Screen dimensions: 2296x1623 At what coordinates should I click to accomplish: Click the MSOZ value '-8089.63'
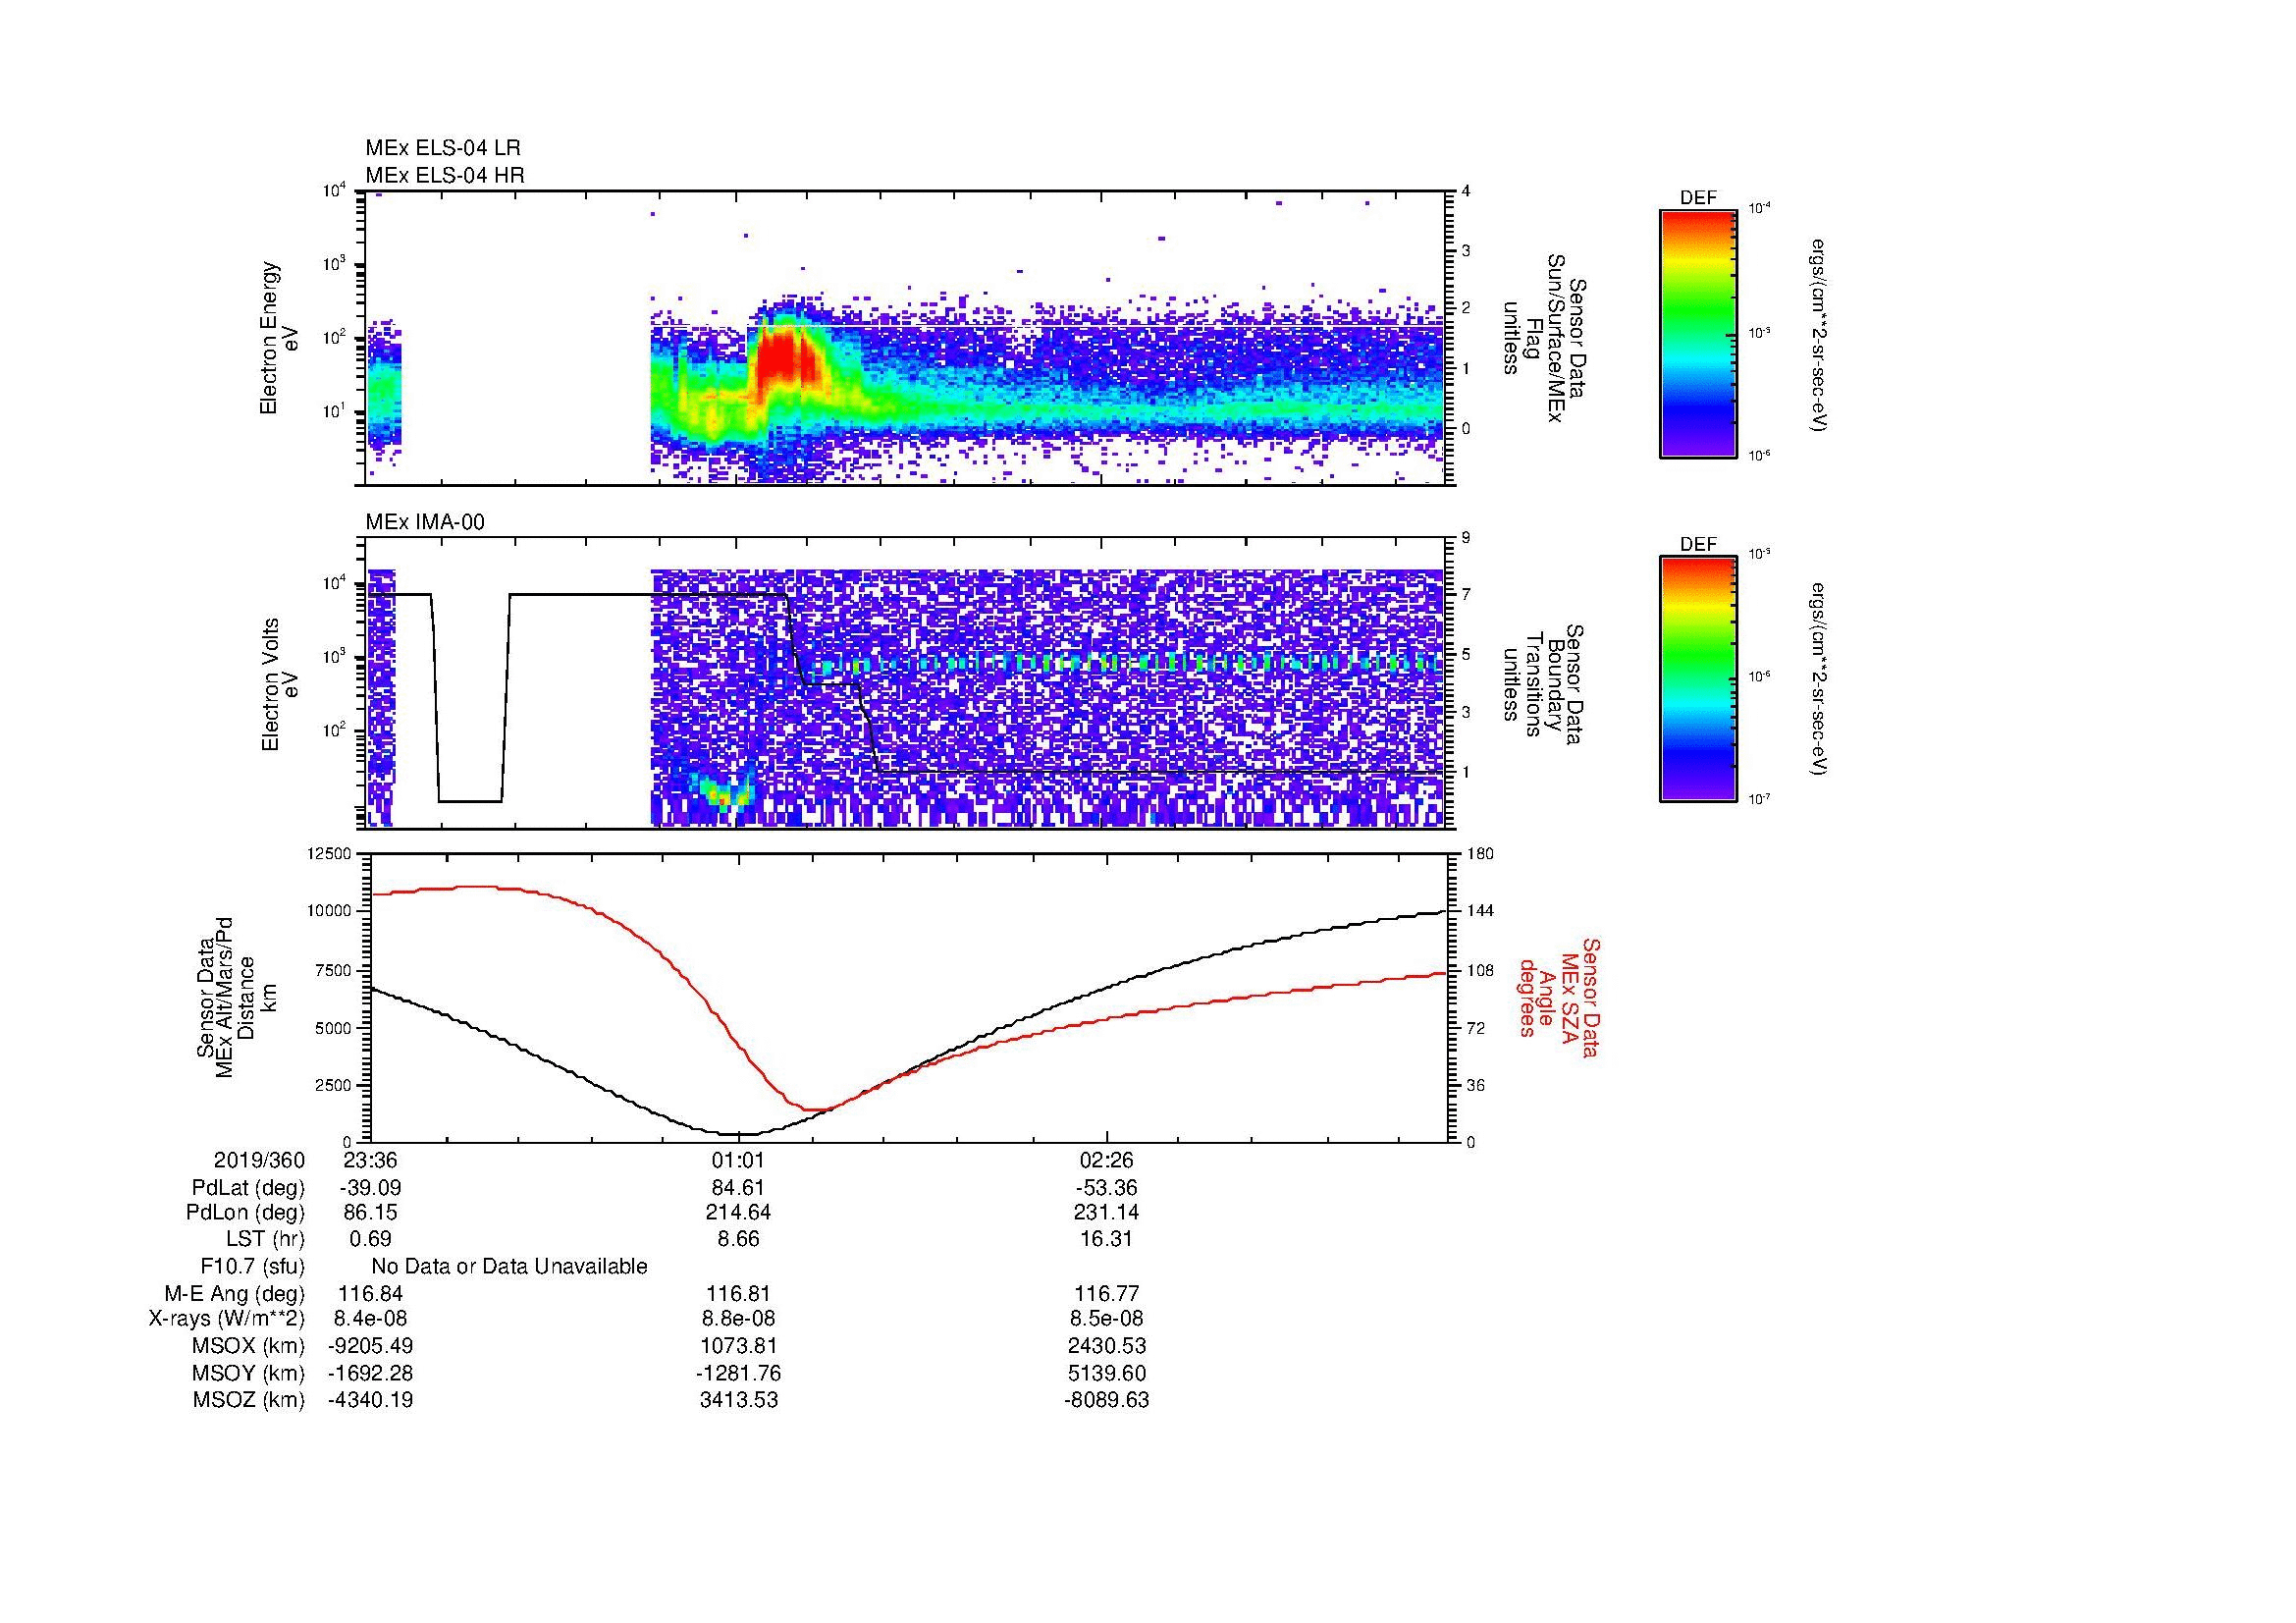(1106, 1399)
